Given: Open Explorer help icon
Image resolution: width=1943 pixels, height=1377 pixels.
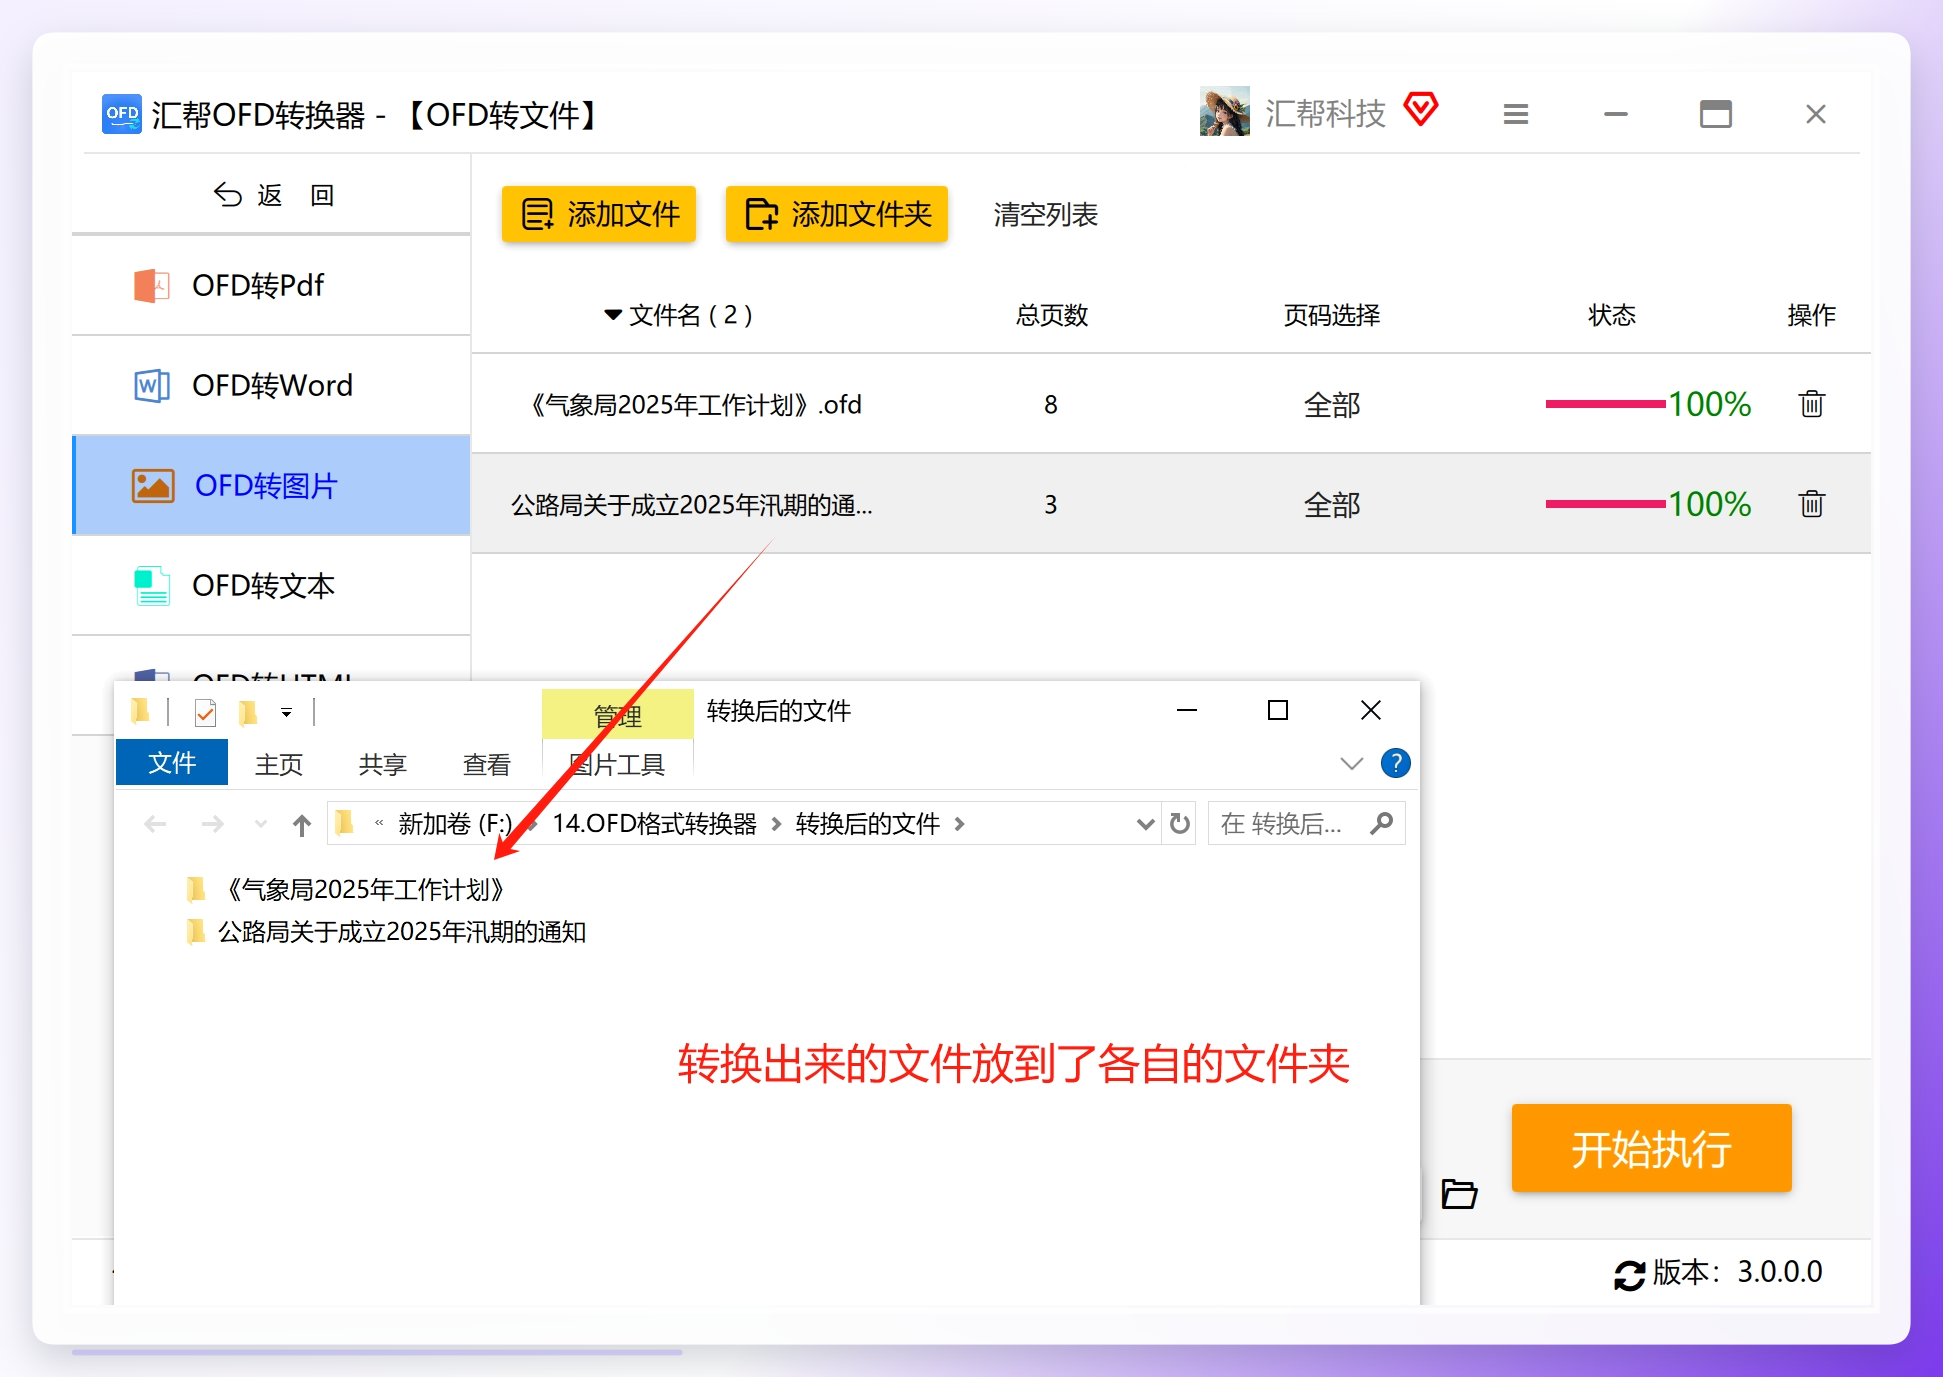Looking at the screenshot, I should click(x=1395, y=763).
